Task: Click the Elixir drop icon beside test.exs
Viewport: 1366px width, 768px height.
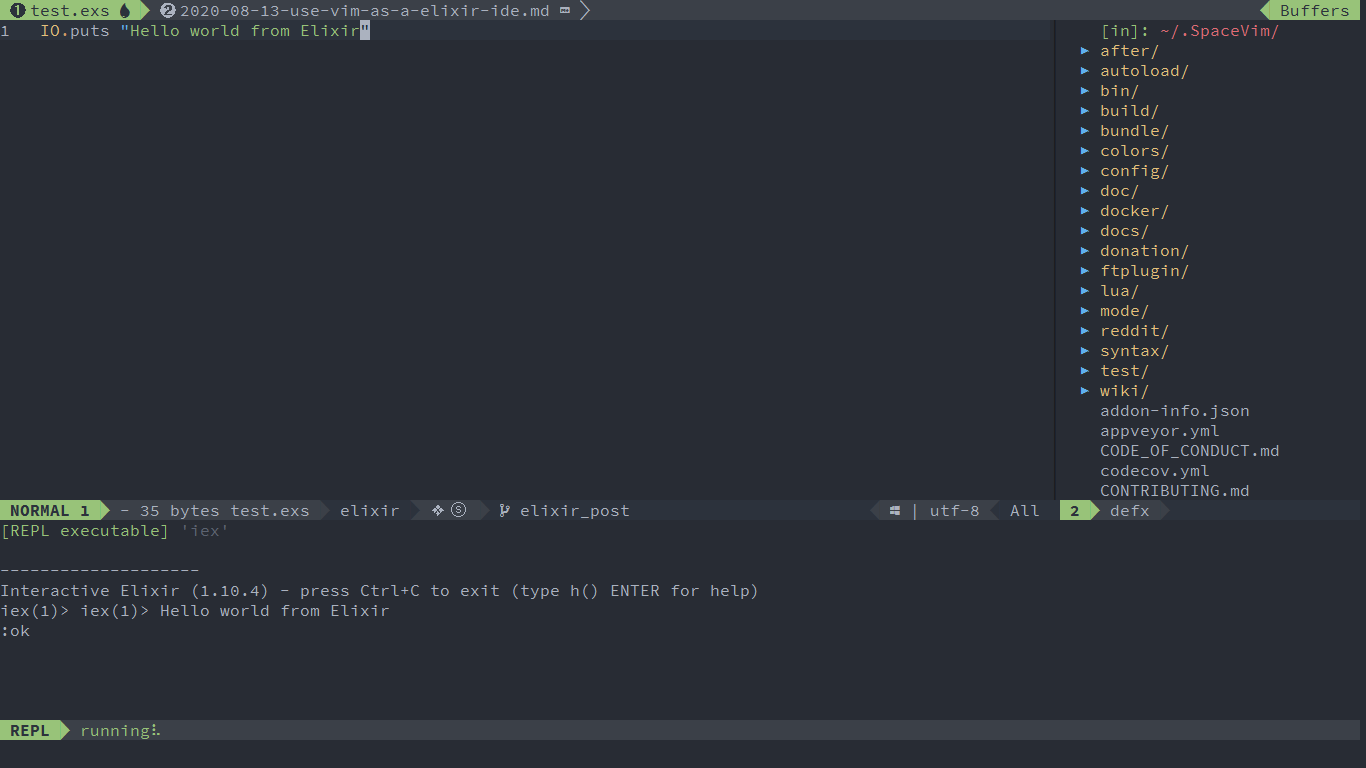Action: tap(125, 11)
